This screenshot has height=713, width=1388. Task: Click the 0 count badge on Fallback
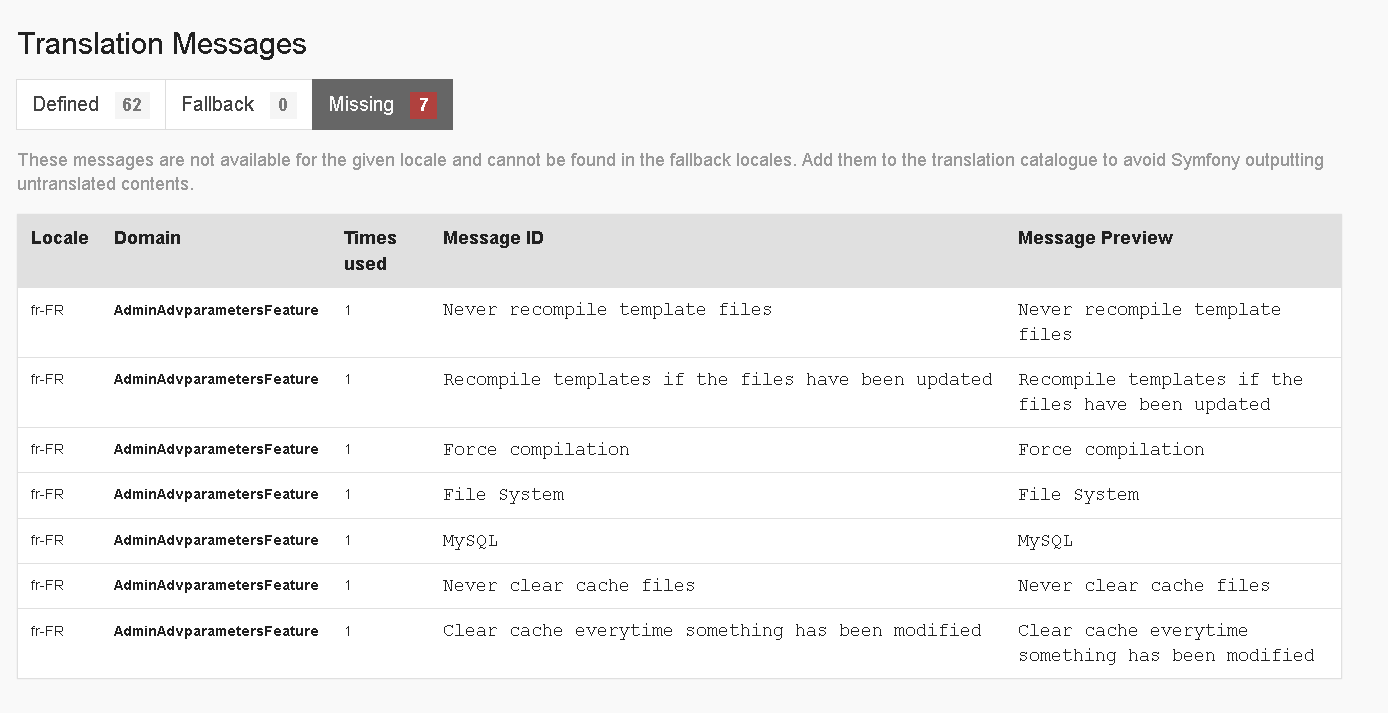pyautogui.click(x=283, y=105)
